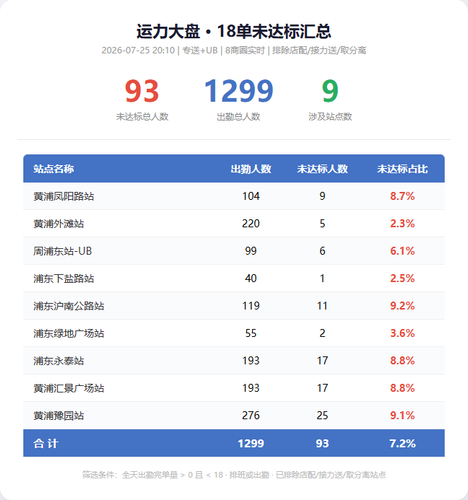The height and width of the screenshot is (500, 468).
Task: Click attendance value 276
Action: point(251,415)
